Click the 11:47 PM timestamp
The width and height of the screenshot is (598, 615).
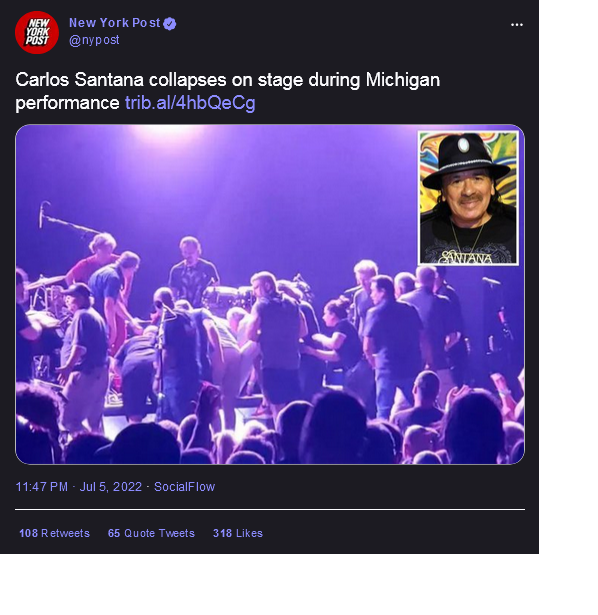(x=42, y=487)
